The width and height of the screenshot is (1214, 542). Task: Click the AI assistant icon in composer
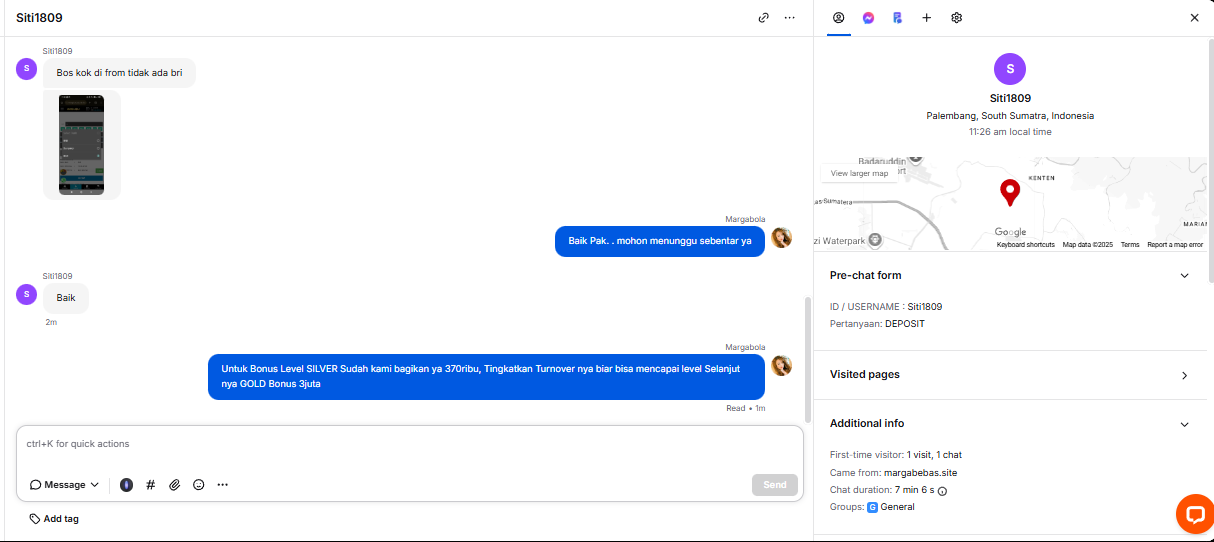(126, 485)
